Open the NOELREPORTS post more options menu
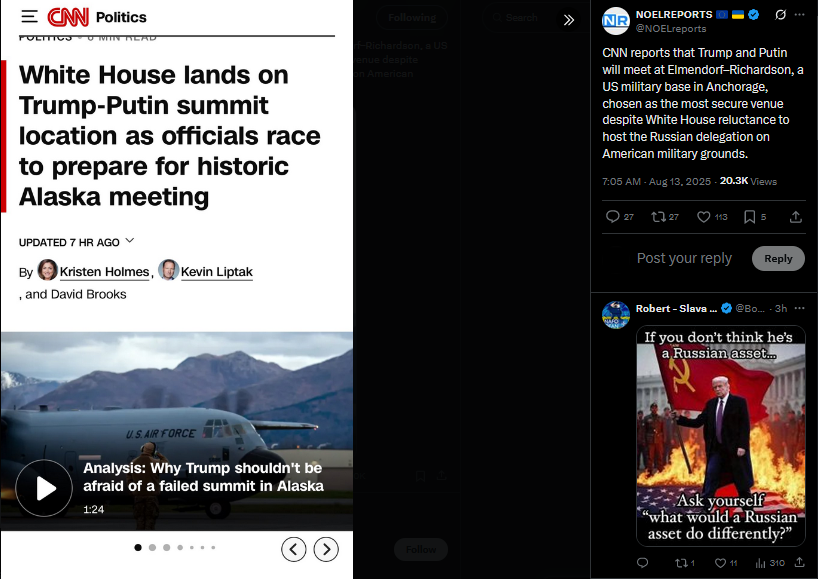 click(799, 15)
